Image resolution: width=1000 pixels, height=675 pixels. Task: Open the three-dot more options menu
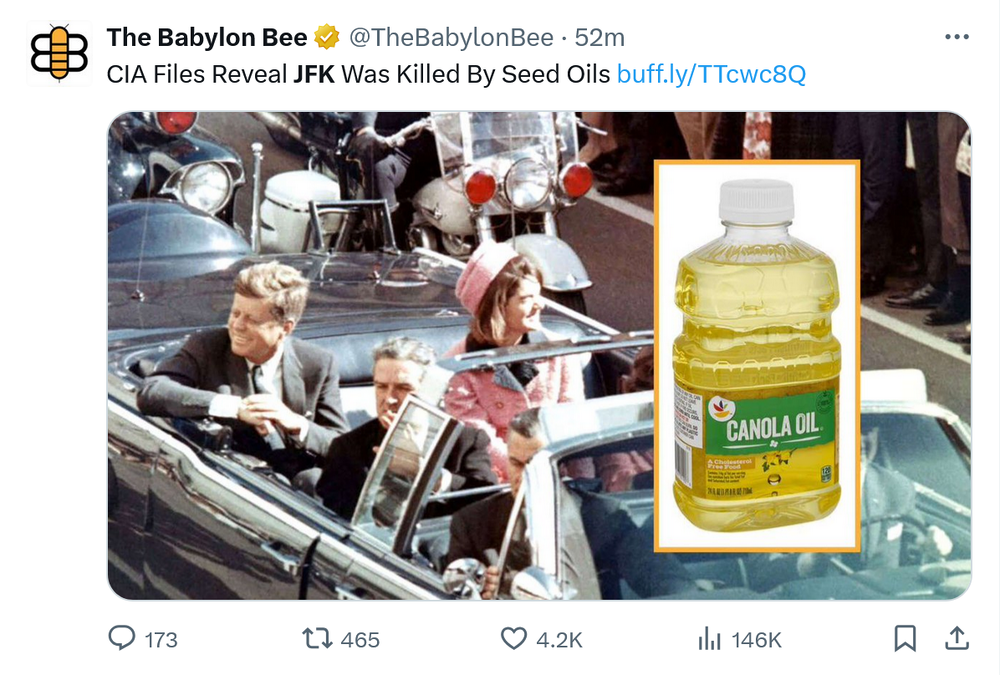pyautogui.click(x=956, y=38)
